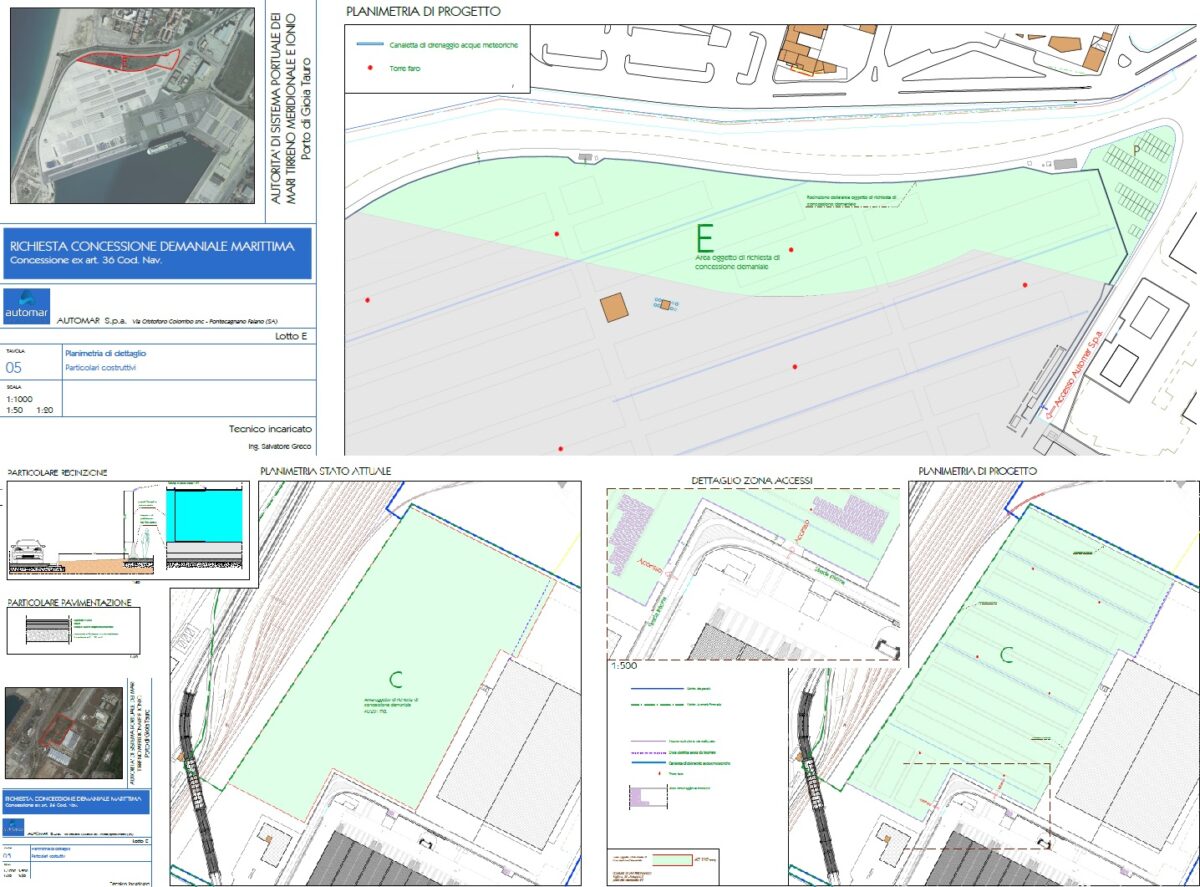Open the large aerial photo of the port

131,102
